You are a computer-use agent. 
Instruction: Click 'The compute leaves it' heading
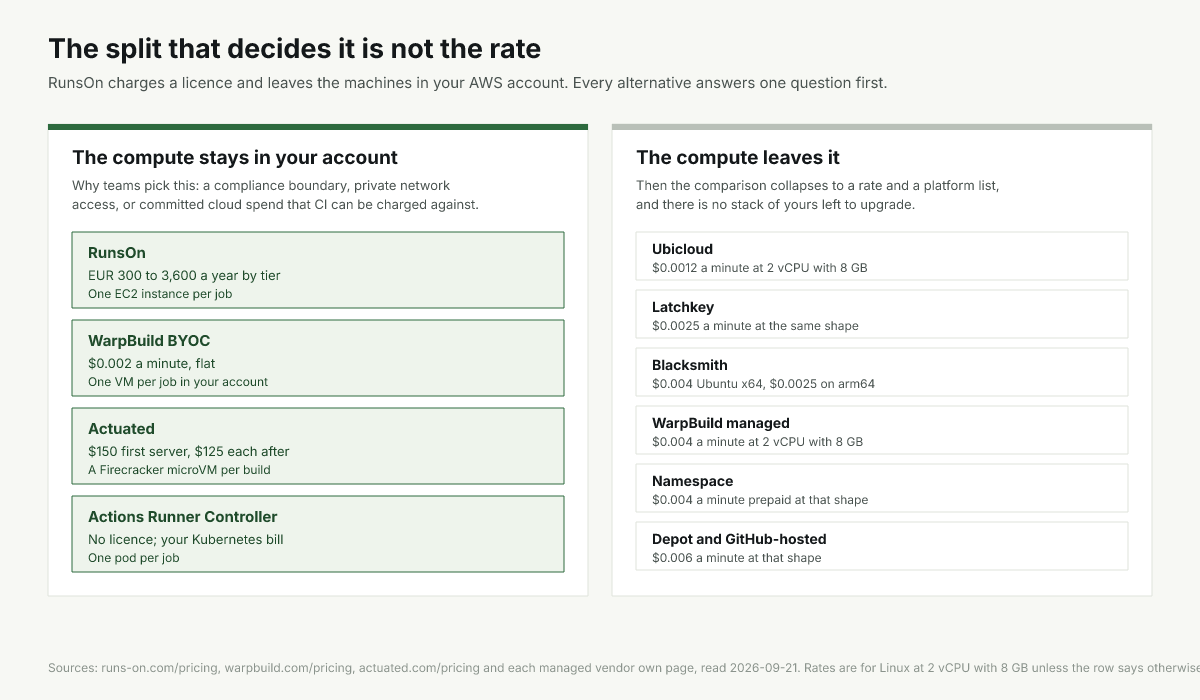738,157
